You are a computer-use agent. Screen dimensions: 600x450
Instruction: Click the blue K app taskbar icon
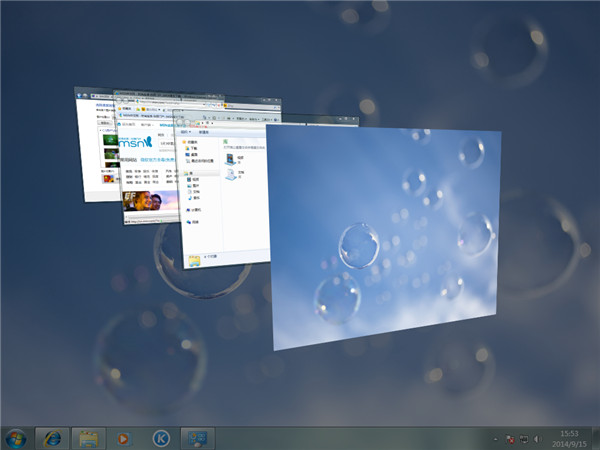pos(160,438)
